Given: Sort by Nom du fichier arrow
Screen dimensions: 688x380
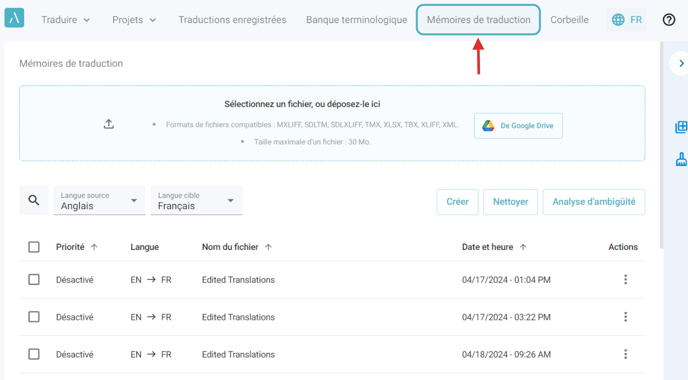Looking at the screenshot, I should (268, 247).
